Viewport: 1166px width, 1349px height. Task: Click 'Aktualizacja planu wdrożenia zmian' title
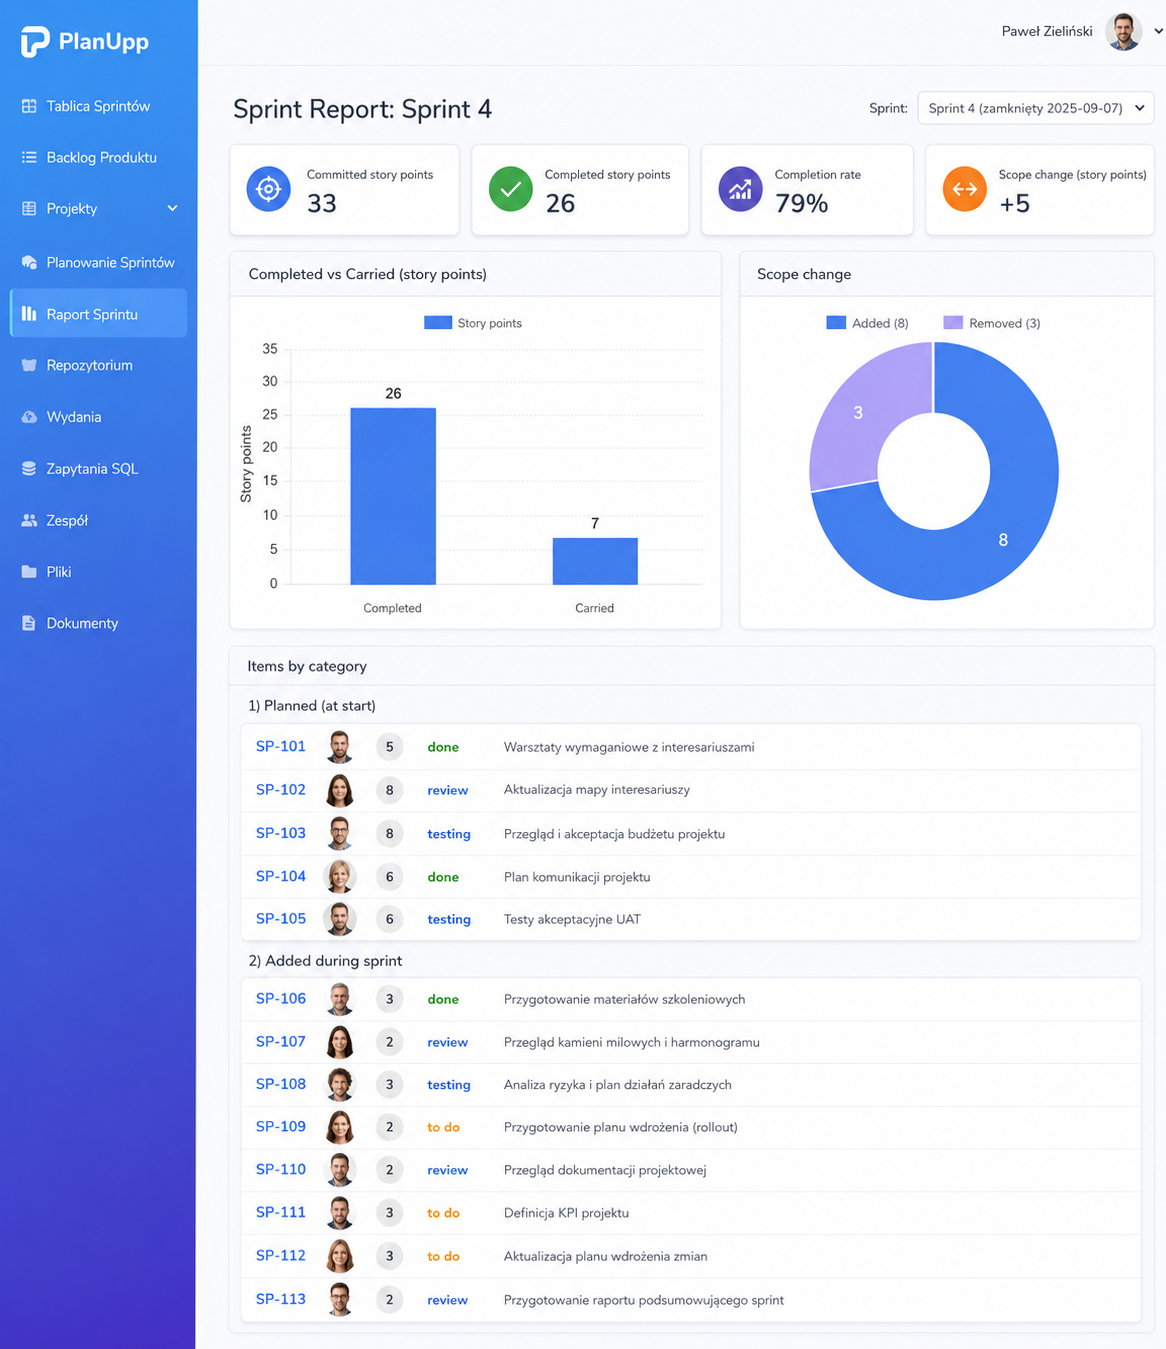(605, 1256)
